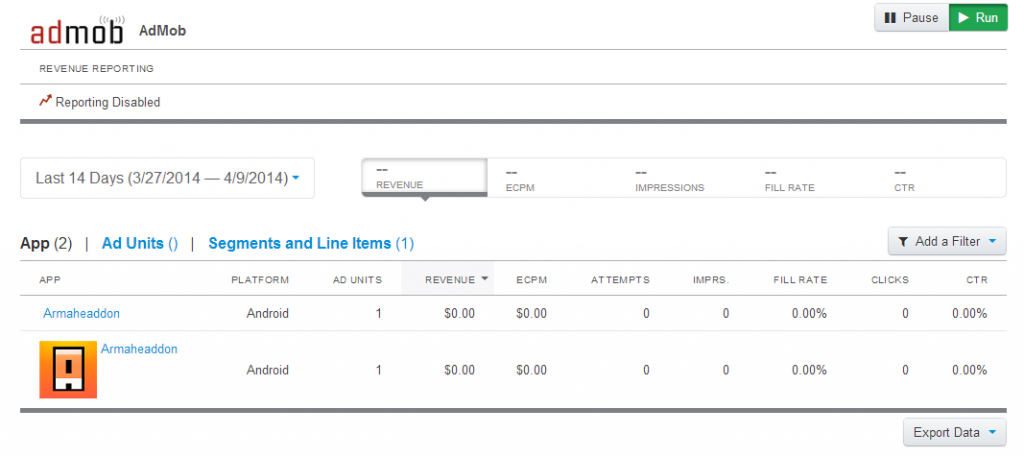The height and width of the screenshot is (456, 1024).
Task: Pause the network with the Pause button
Action: 911,18
